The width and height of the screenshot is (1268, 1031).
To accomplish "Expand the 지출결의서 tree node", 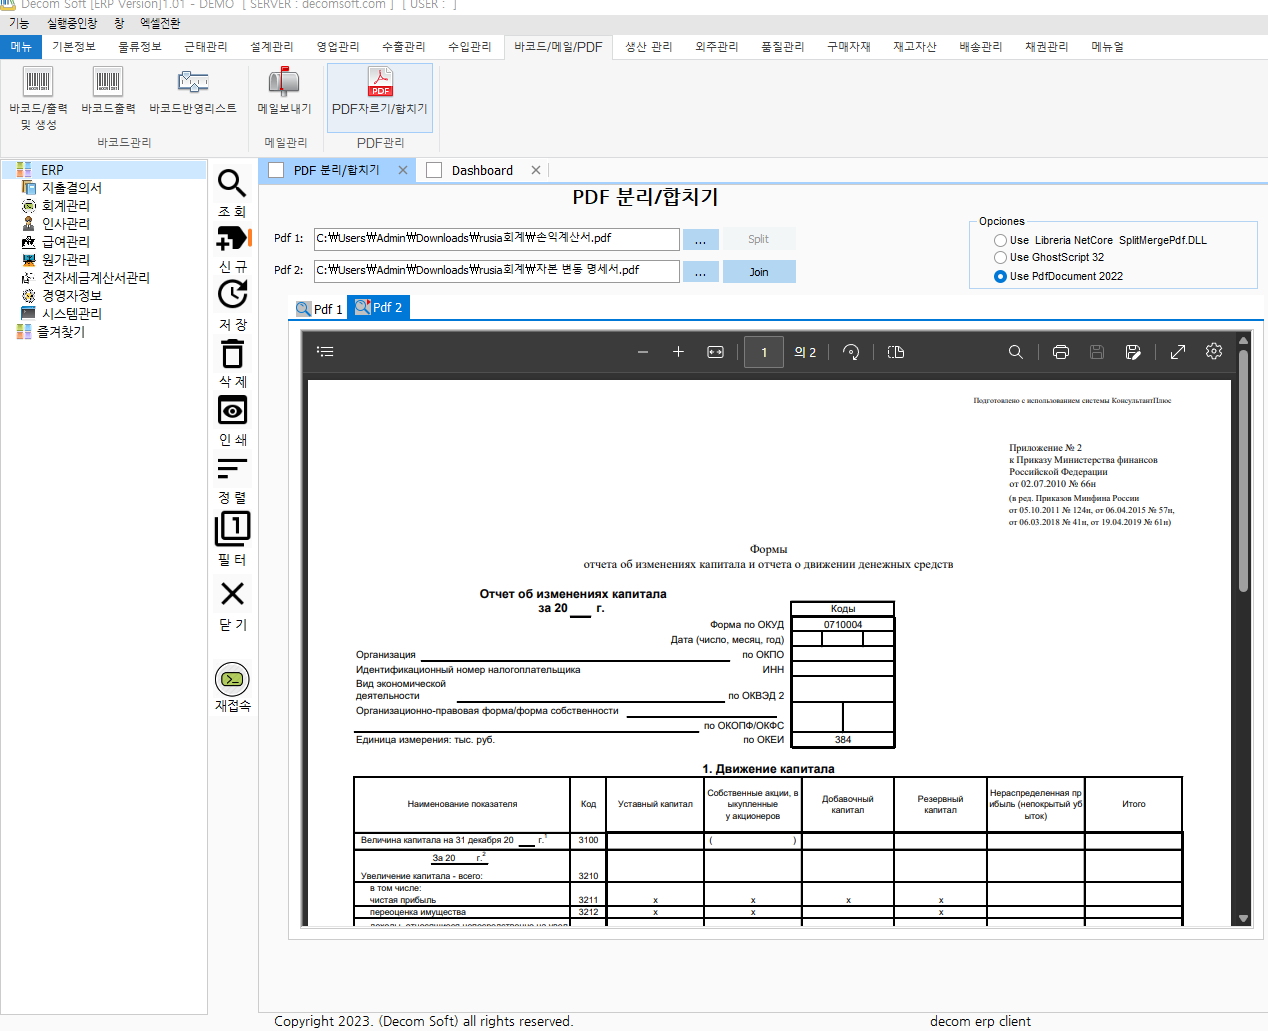I will (x=70, y=188).
